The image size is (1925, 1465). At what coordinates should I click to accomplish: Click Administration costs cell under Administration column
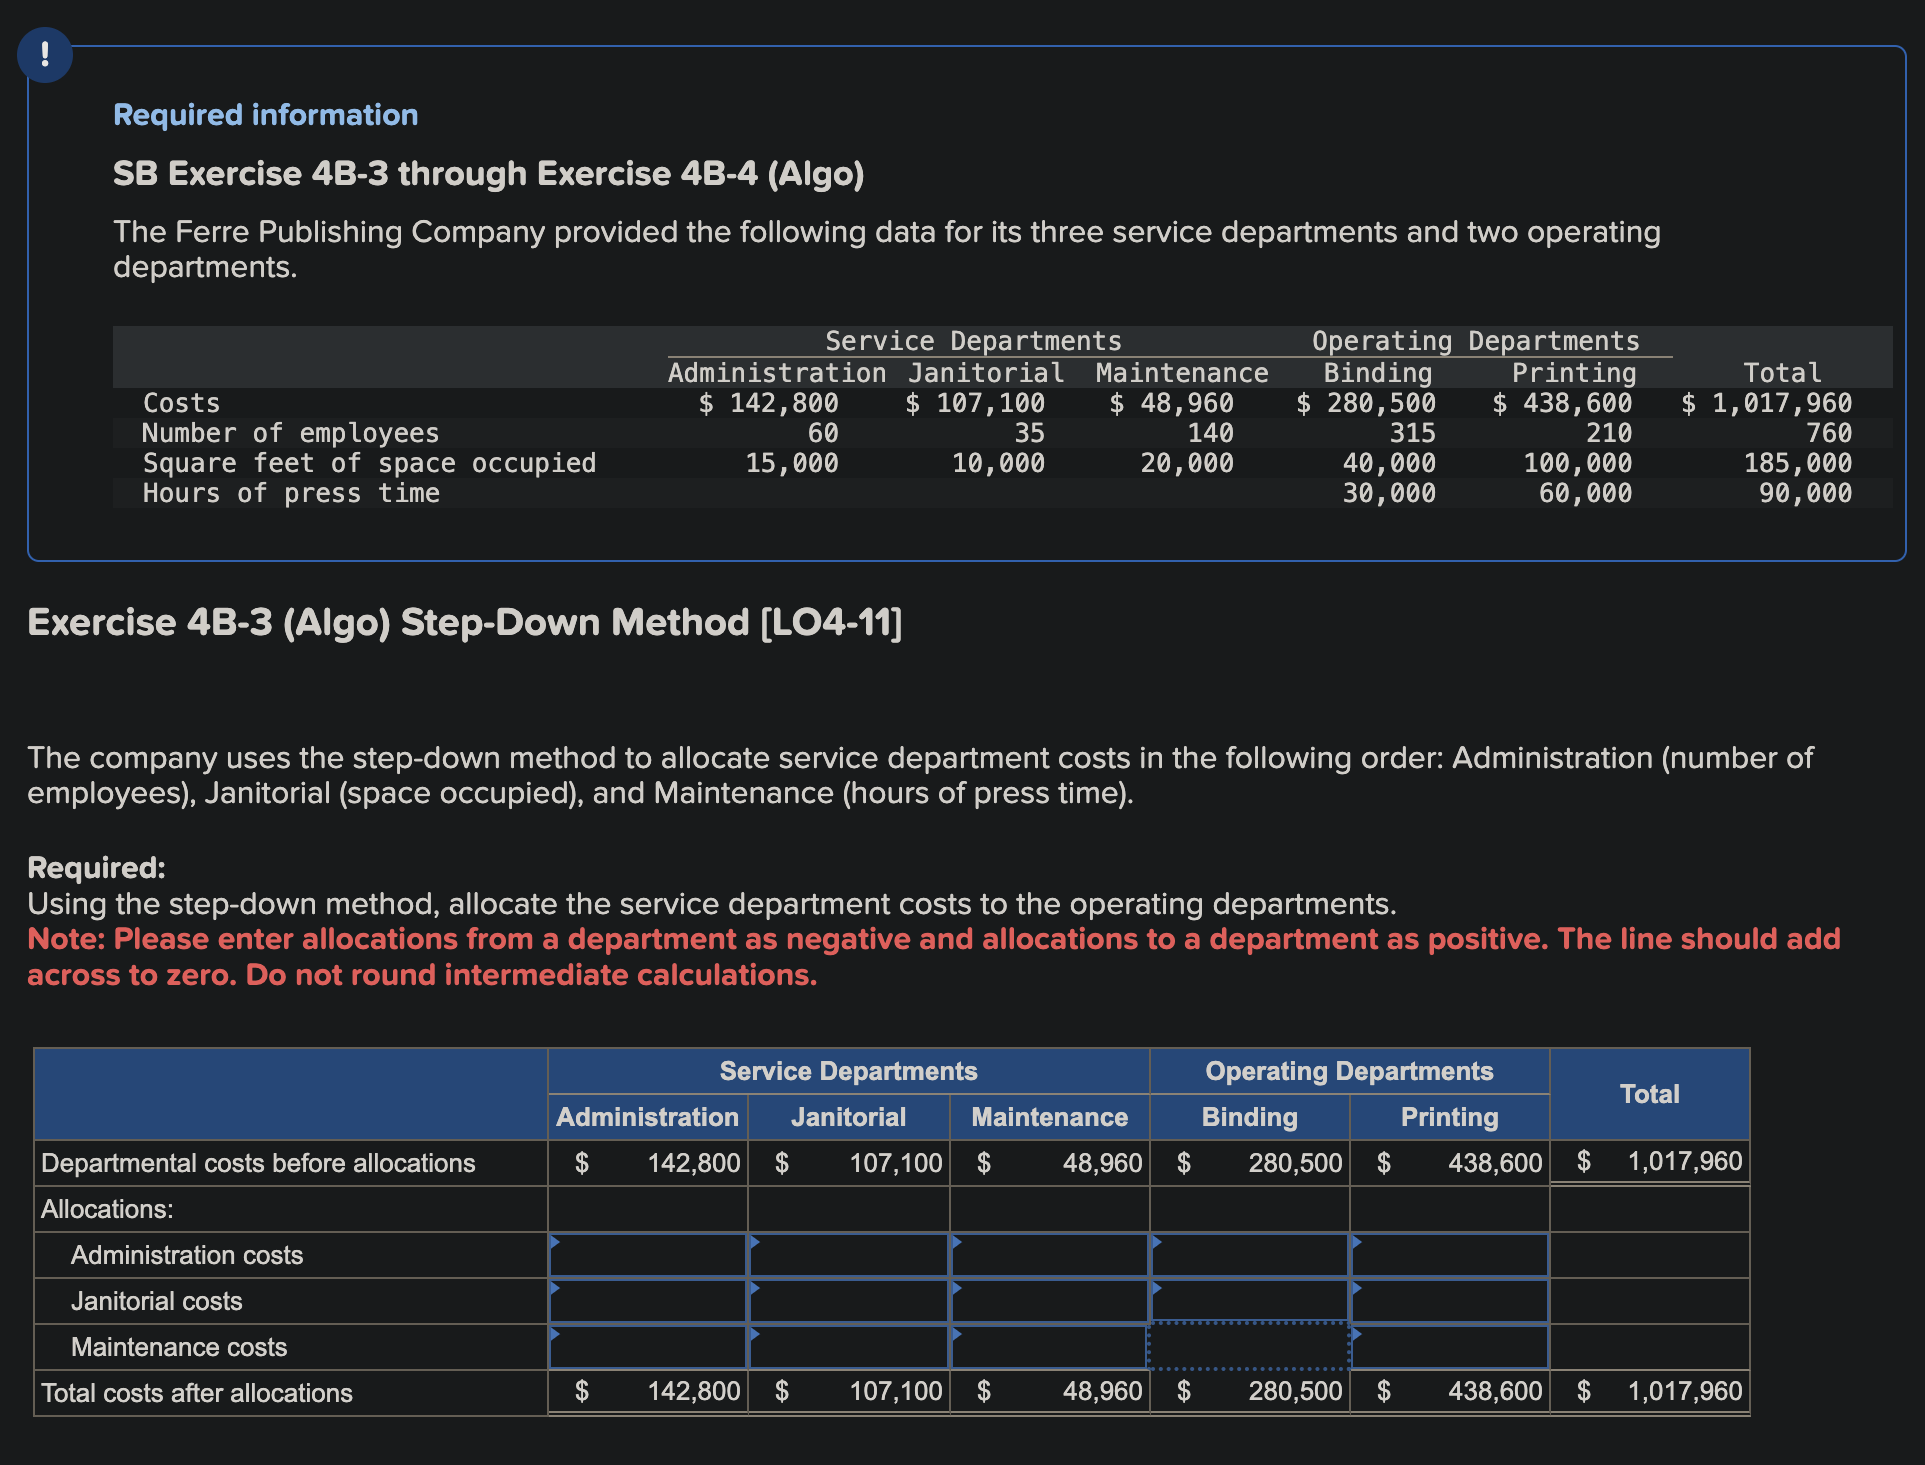pos(648,1255)
